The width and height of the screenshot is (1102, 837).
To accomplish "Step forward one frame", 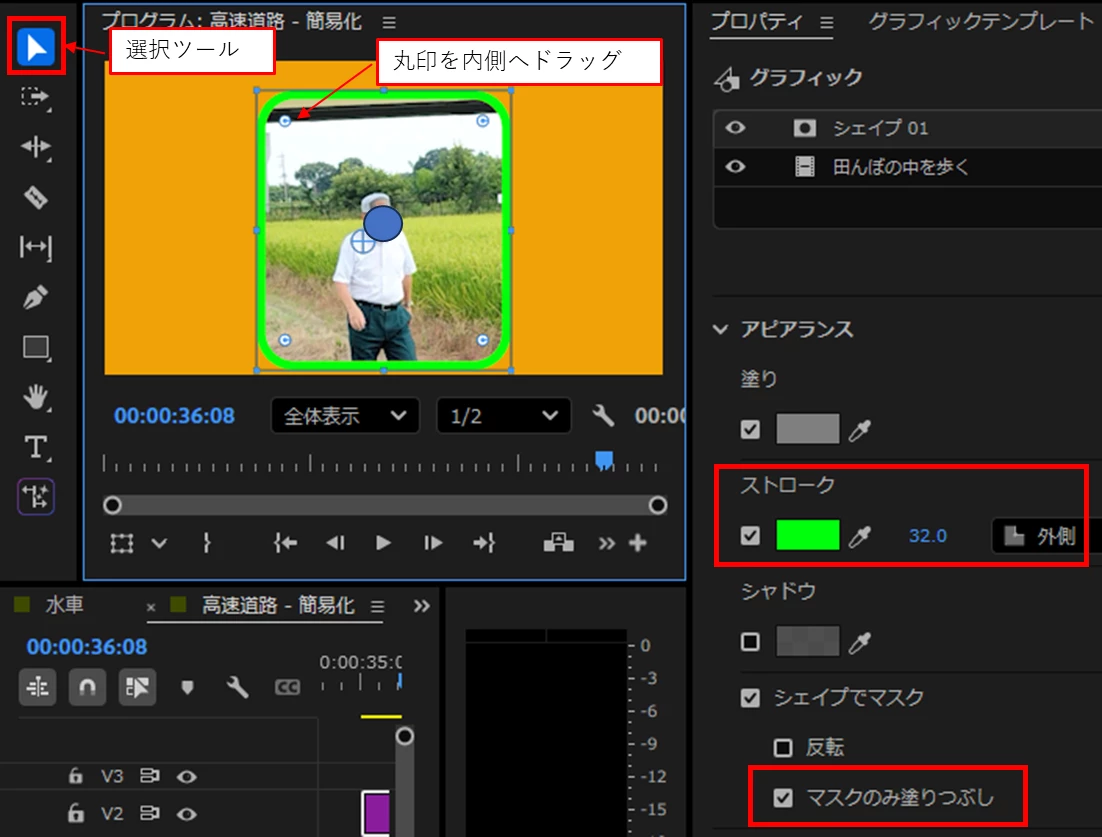I will pyautogui.click(x=433, y=543).
